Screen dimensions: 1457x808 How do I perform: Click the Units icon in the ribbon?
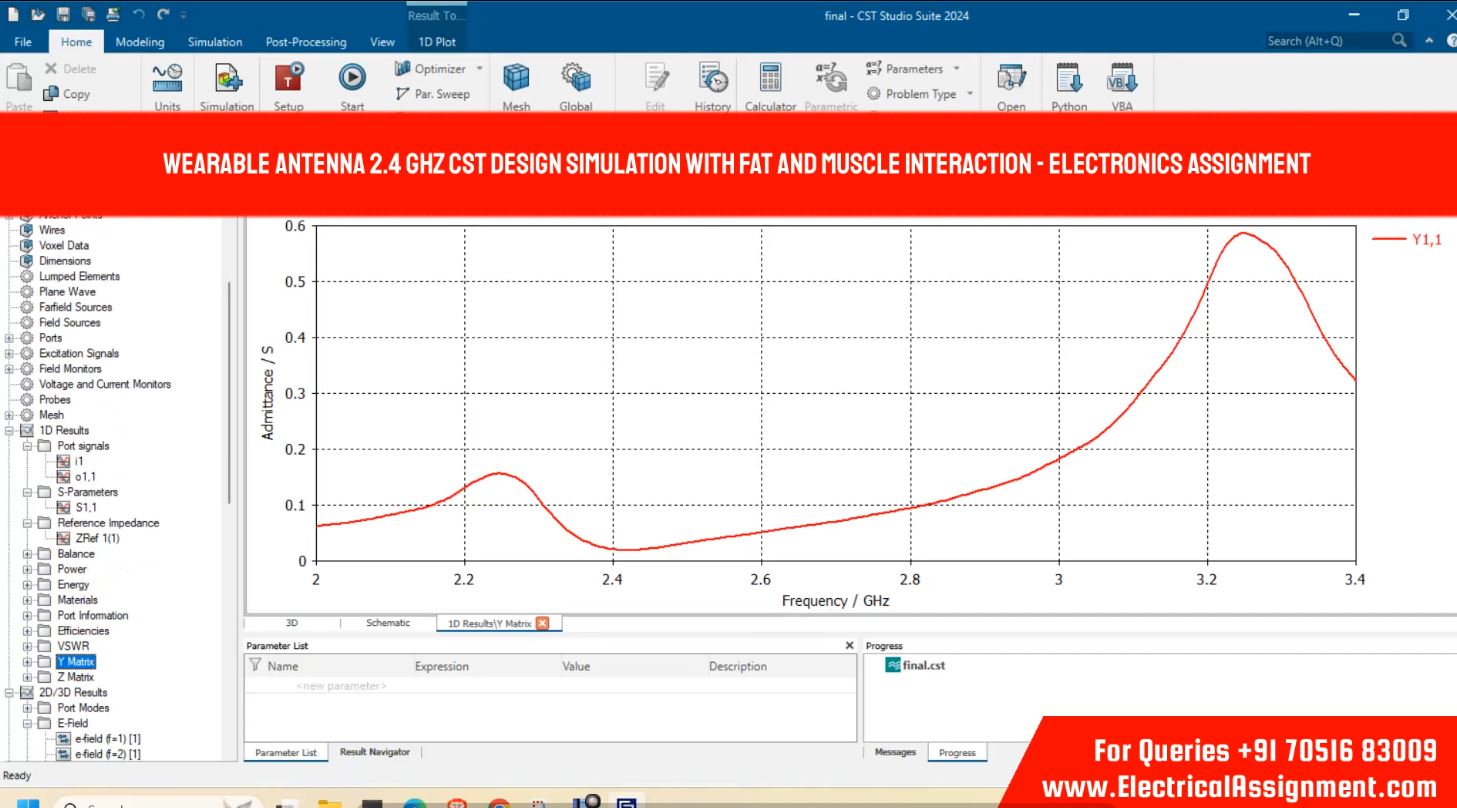167,78
